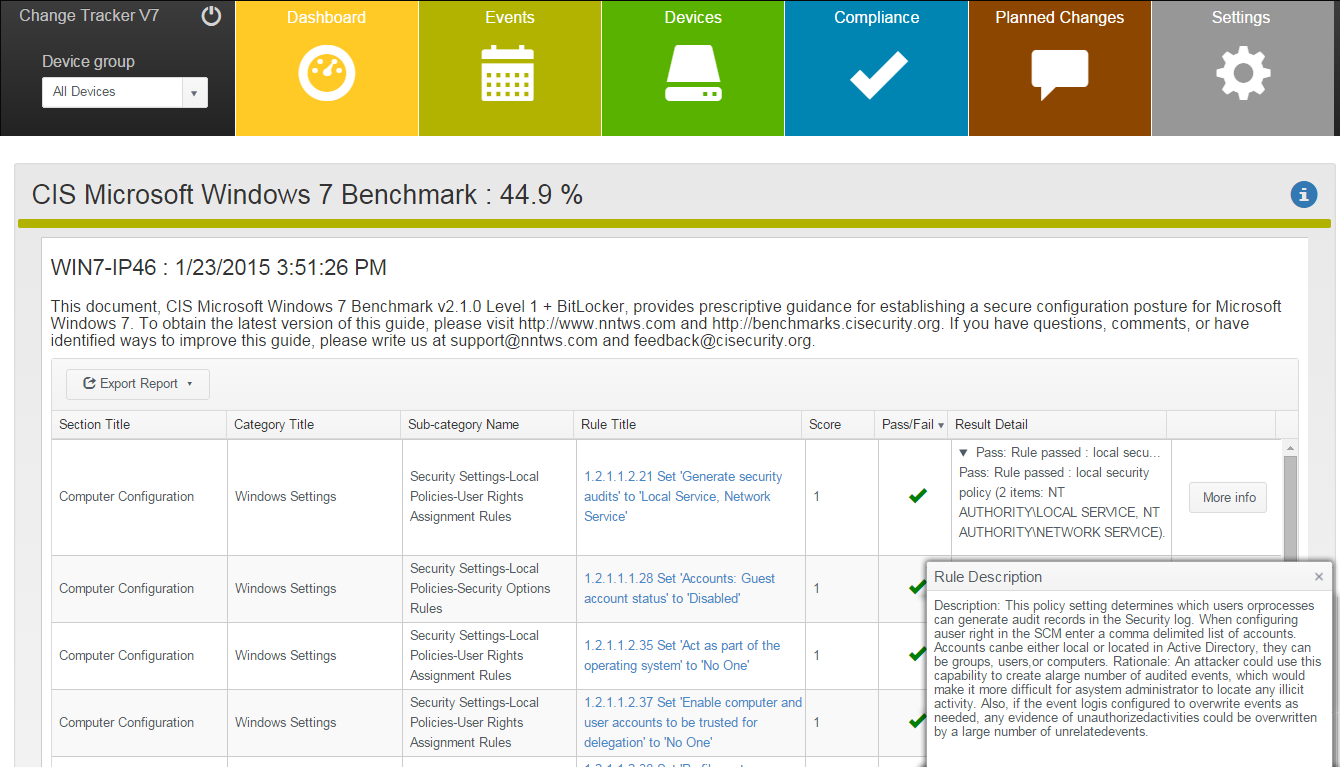Open the Devices drive icon
The width and height of the screenshot is (1340, 767).
[x=693, y=73]
